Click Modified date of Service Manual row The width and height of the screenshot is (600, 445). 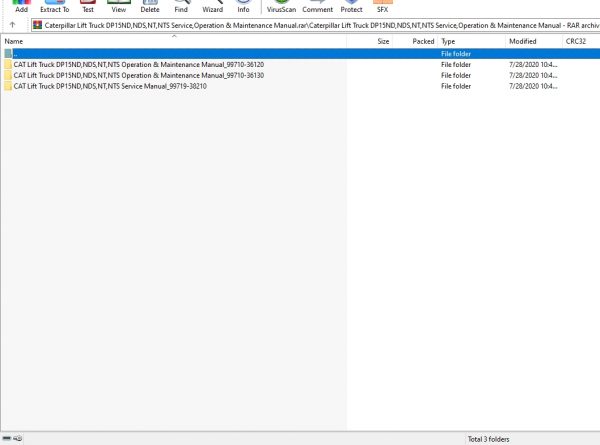point(533,86)
